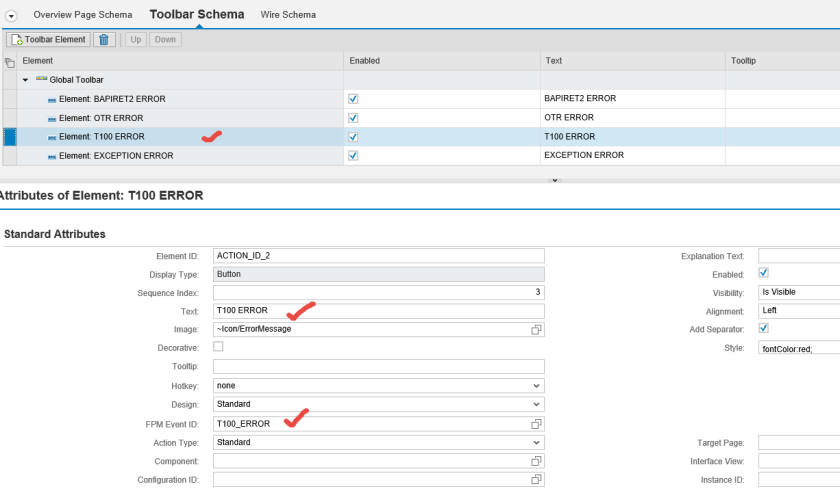Image resolution: width=840 pixels, height=493 pixels.
Task: Open value help for Component field
Action: click(x=536, y=461)
